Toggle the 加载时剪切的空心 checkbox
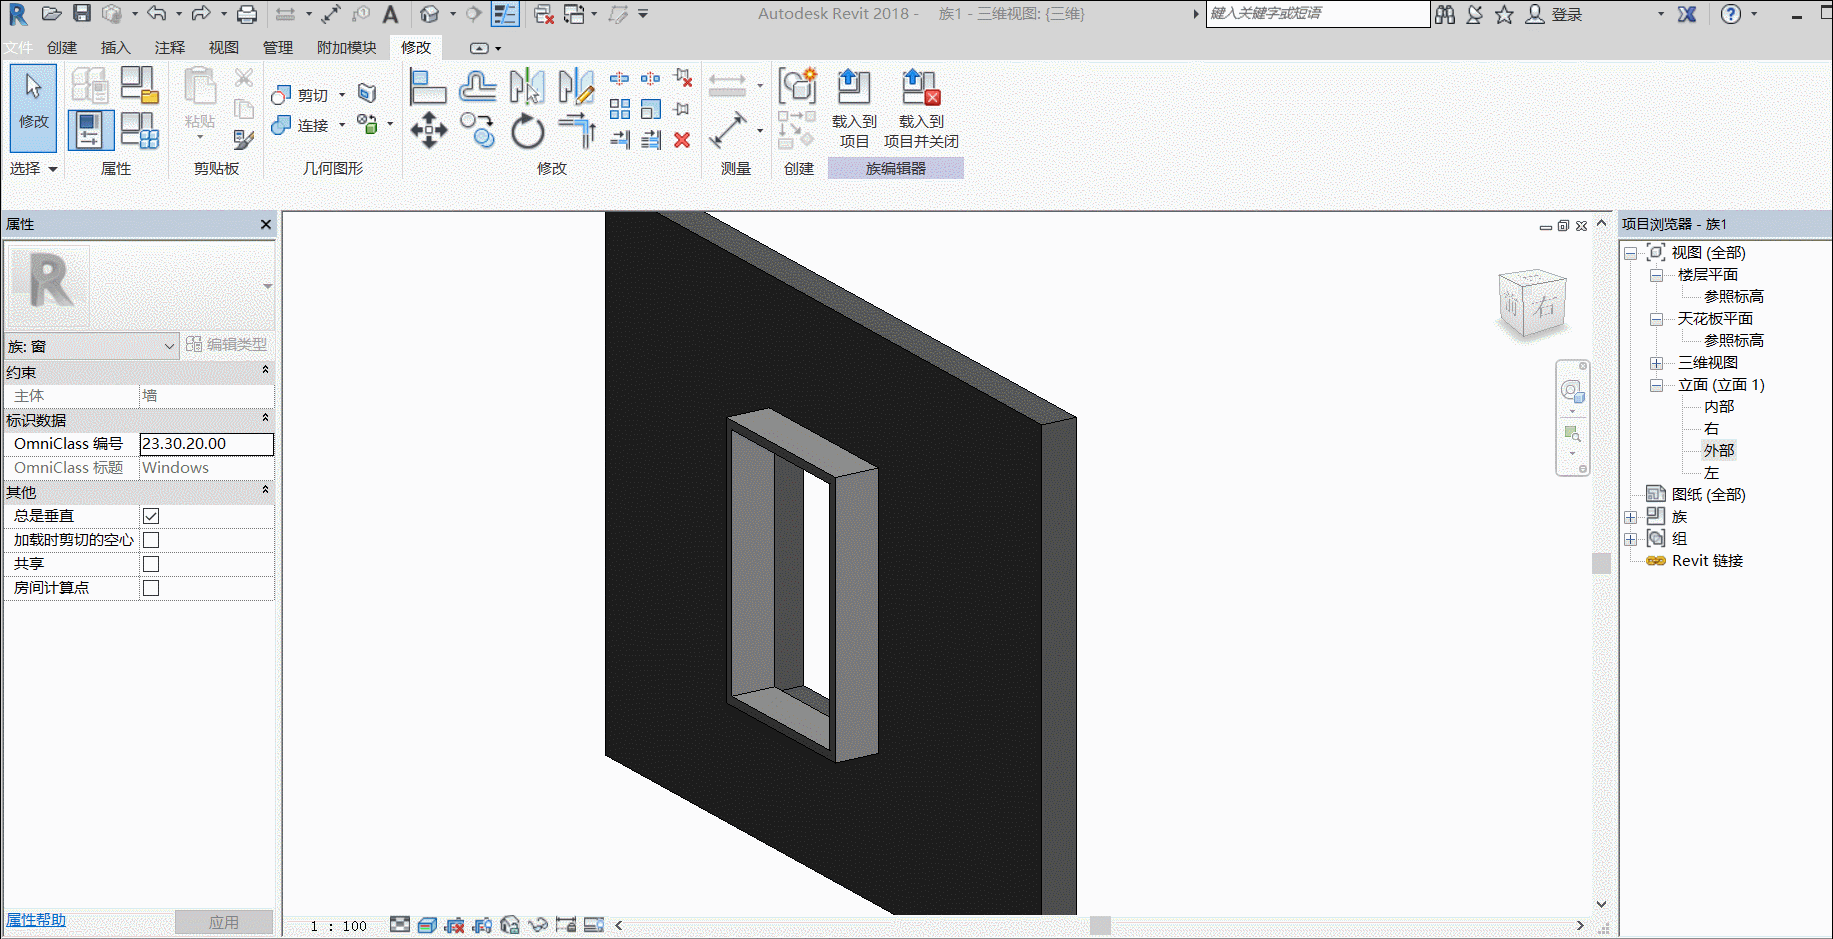 [x=151, y=540]
